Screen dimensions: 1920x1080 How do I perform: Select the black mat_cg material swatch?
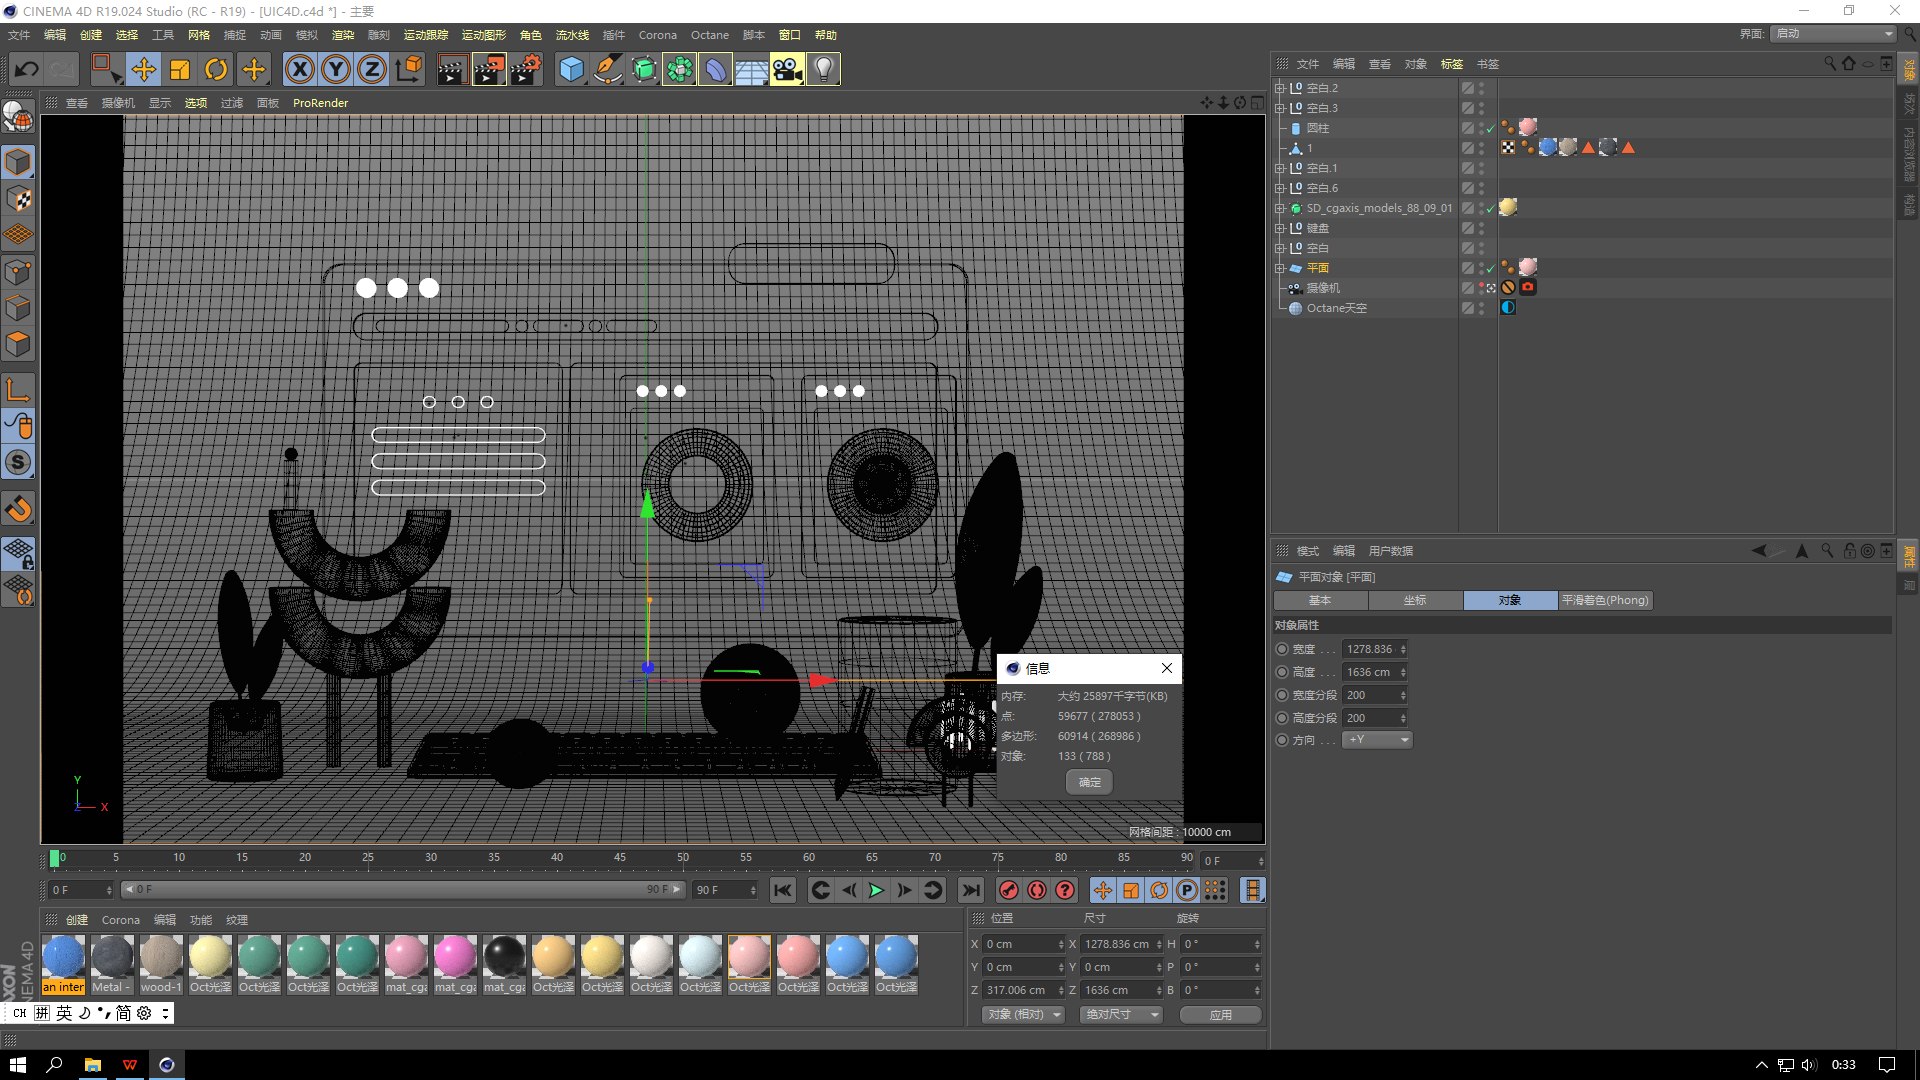pyautogui.click(x=504, y=957)
